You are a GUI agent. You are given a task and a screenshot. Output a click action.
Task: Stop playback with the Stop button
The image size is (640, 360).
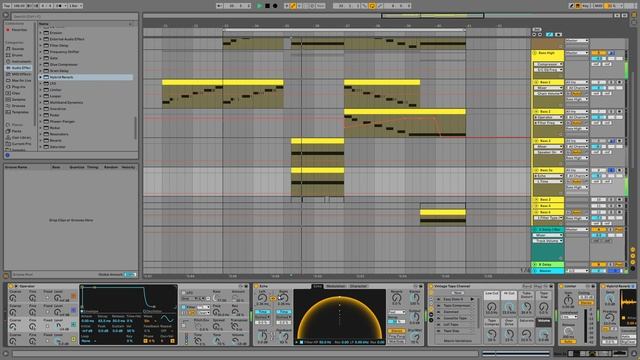(x=267, y=6)
